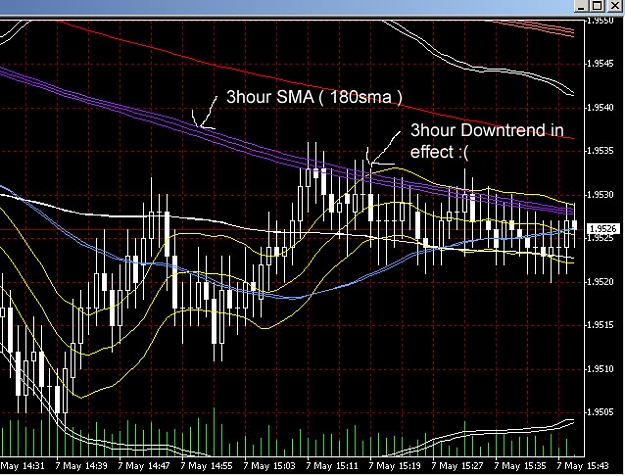625x476 pixels.
Task: Click the current price tag 1.9526
Action: 603,229
